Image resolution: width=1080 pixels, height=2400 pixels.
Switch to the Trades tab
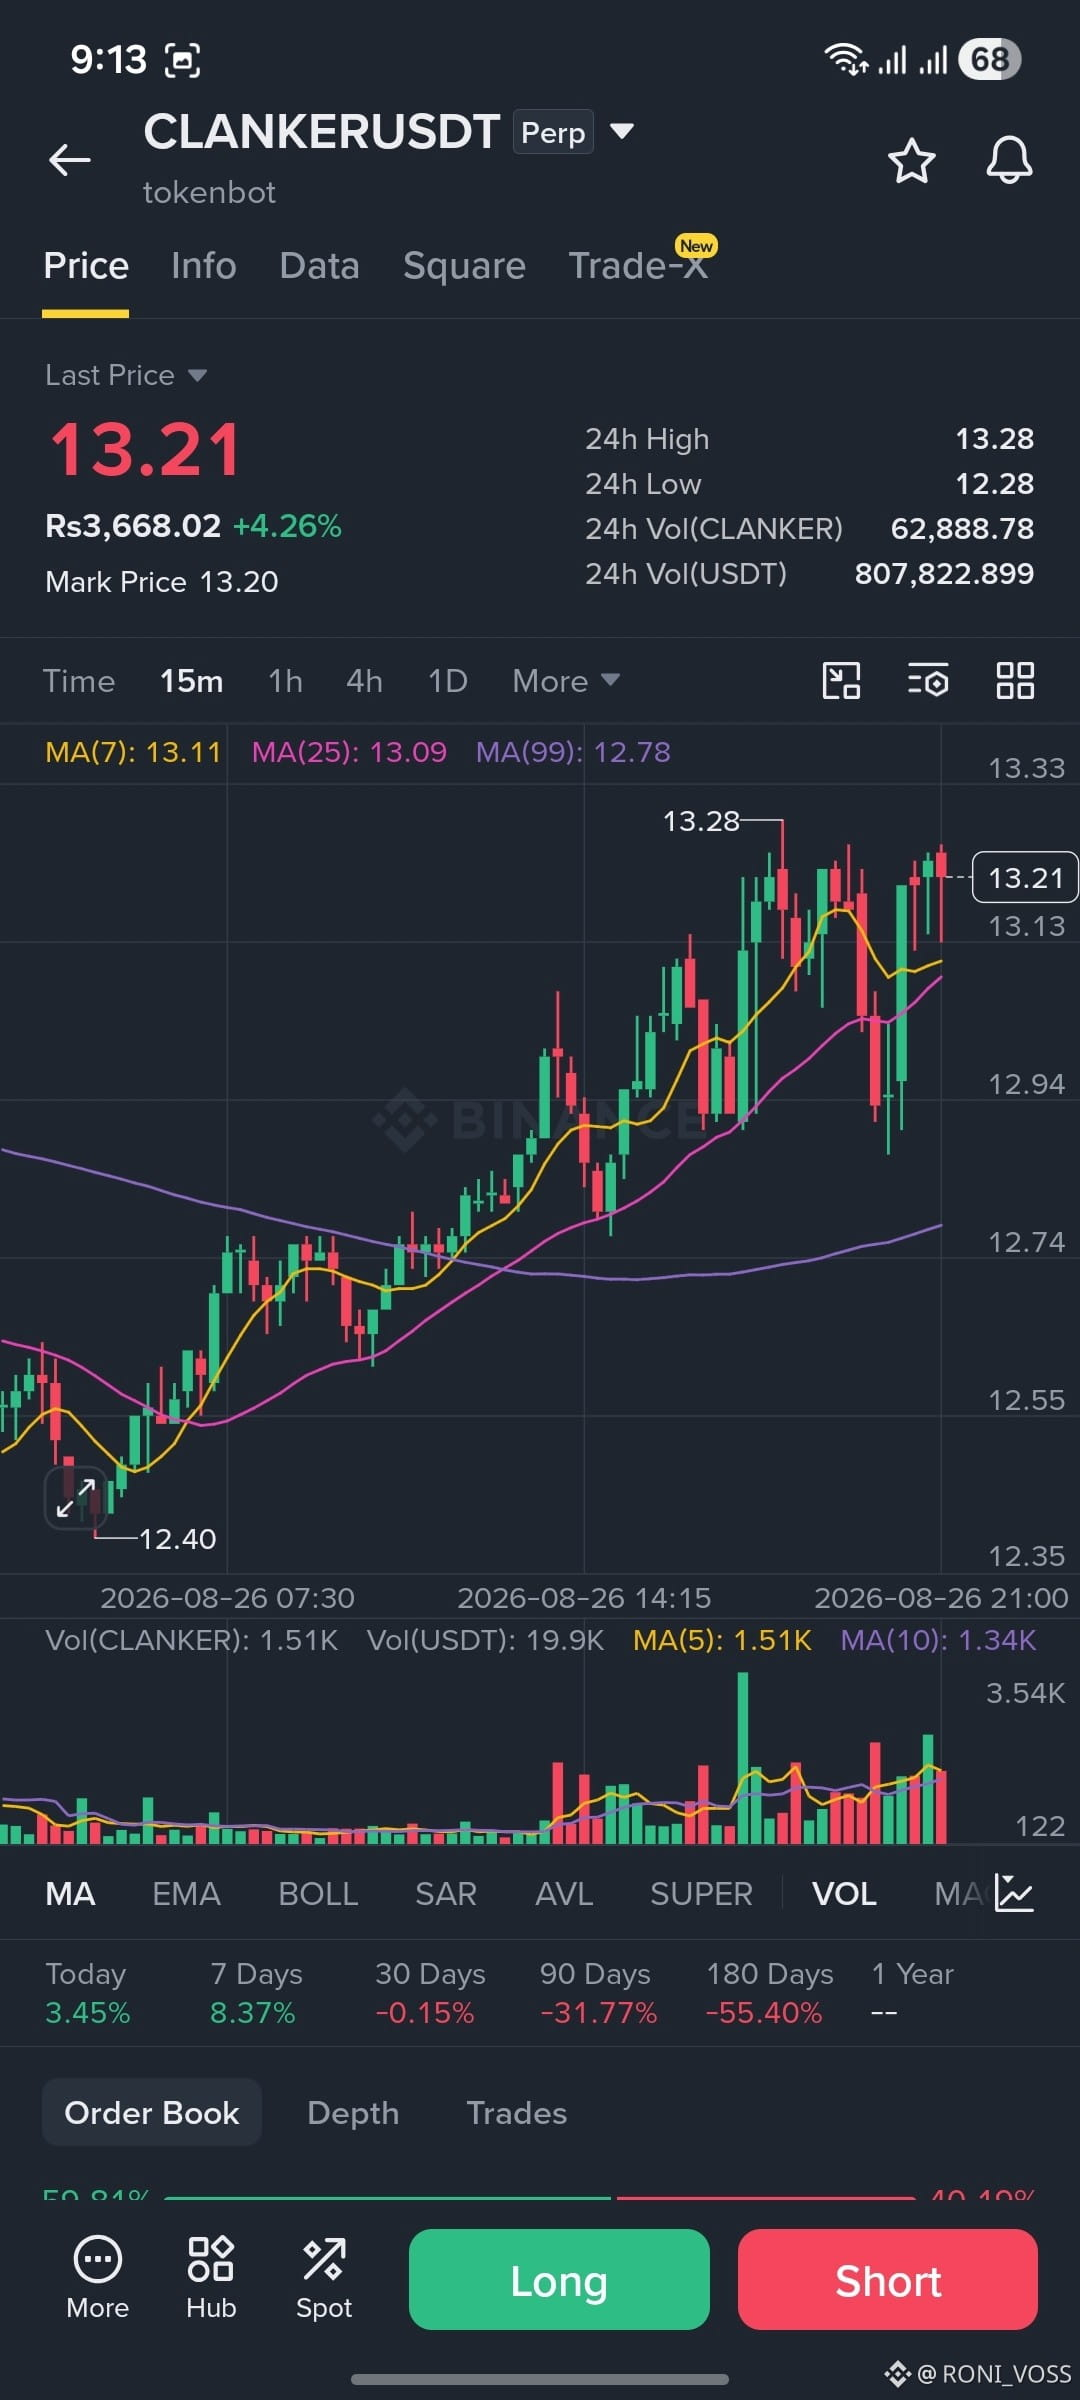[x=517, y=2112]
